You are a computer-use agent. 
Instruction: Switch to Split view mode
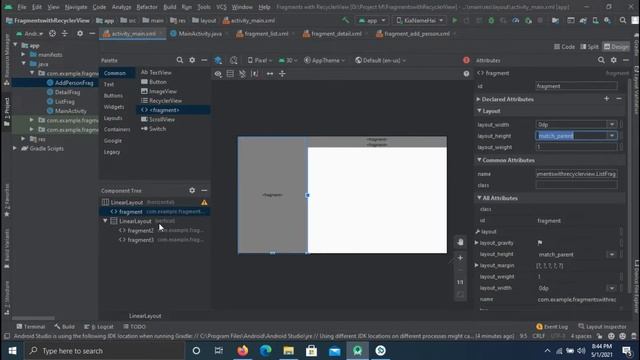click(x=589, y=47)
